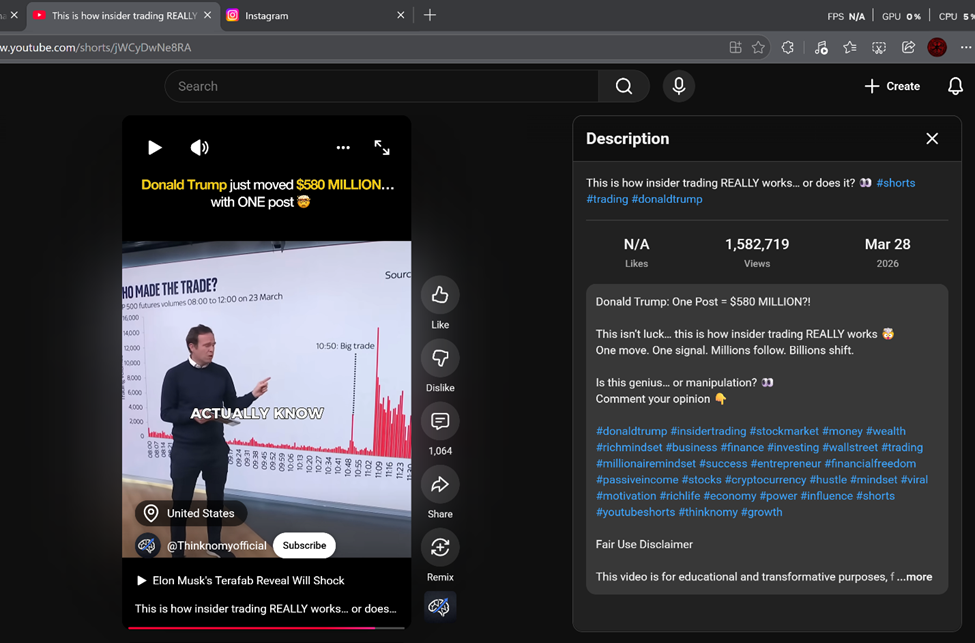Mute the video volume speaker icon
The image size is (975, 643).
pyautogui.click(x=200, y=147)
